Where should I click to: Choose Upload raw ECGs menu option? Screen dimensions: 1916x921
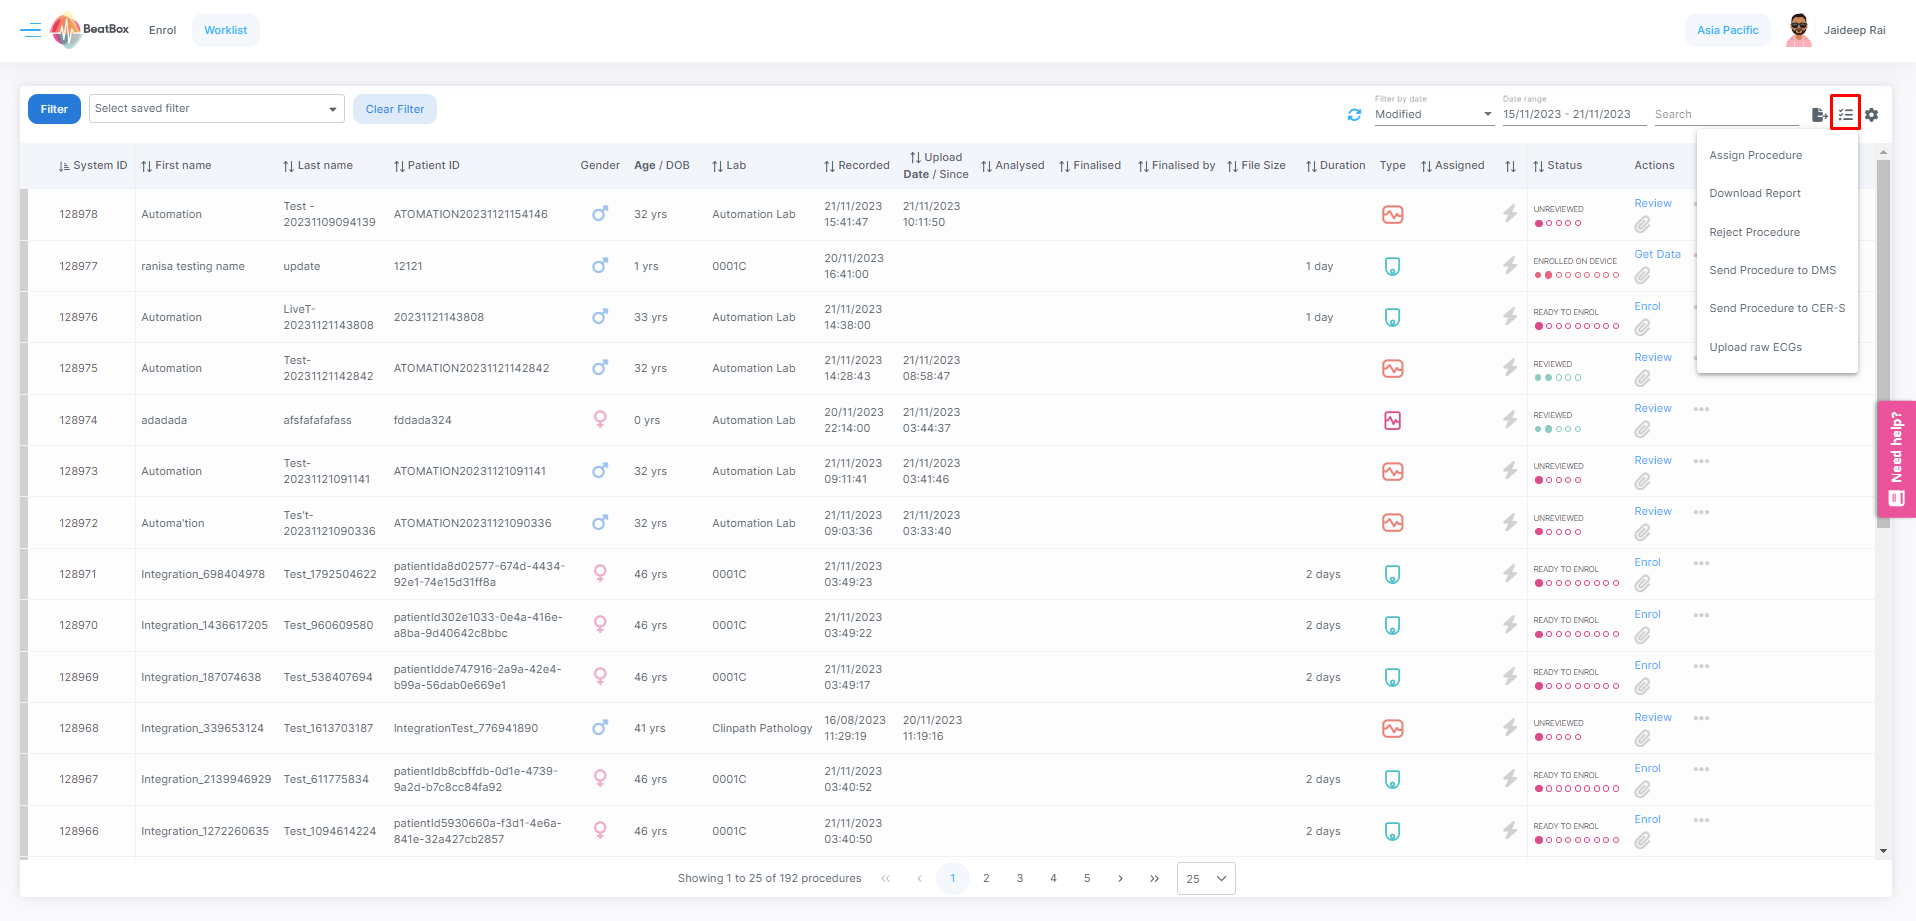pos(1755,348)
